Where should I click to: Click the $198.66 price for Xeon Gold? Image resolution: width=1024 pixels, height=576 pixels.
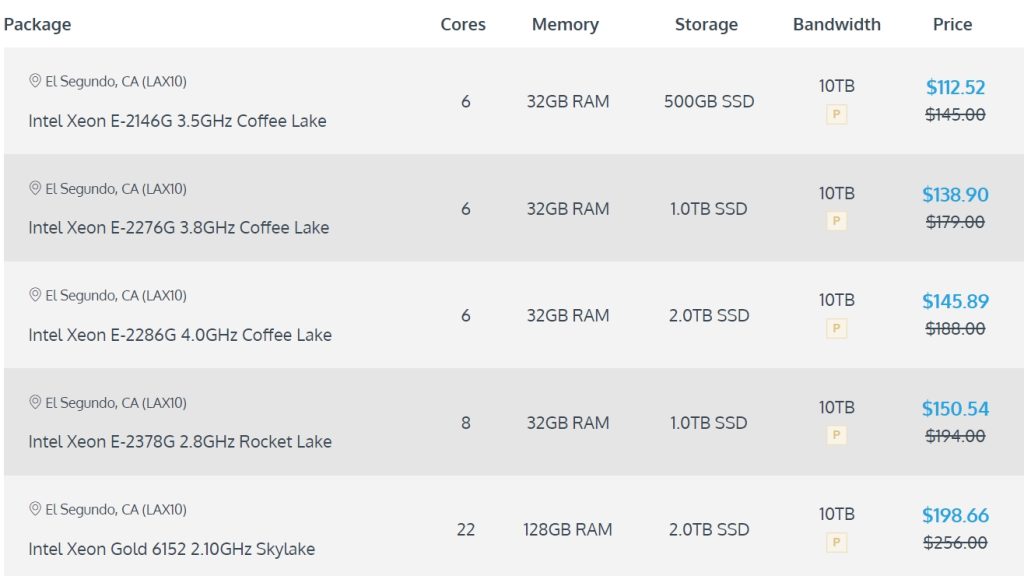[955, 516]
